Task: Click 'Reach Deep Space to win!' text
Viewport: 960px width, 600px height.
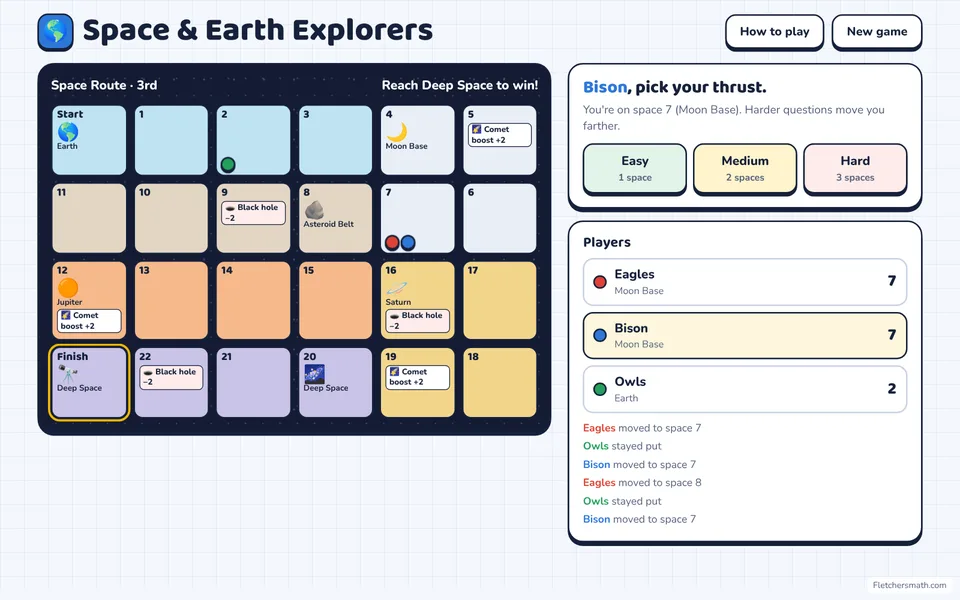Action: click(460, 85)
